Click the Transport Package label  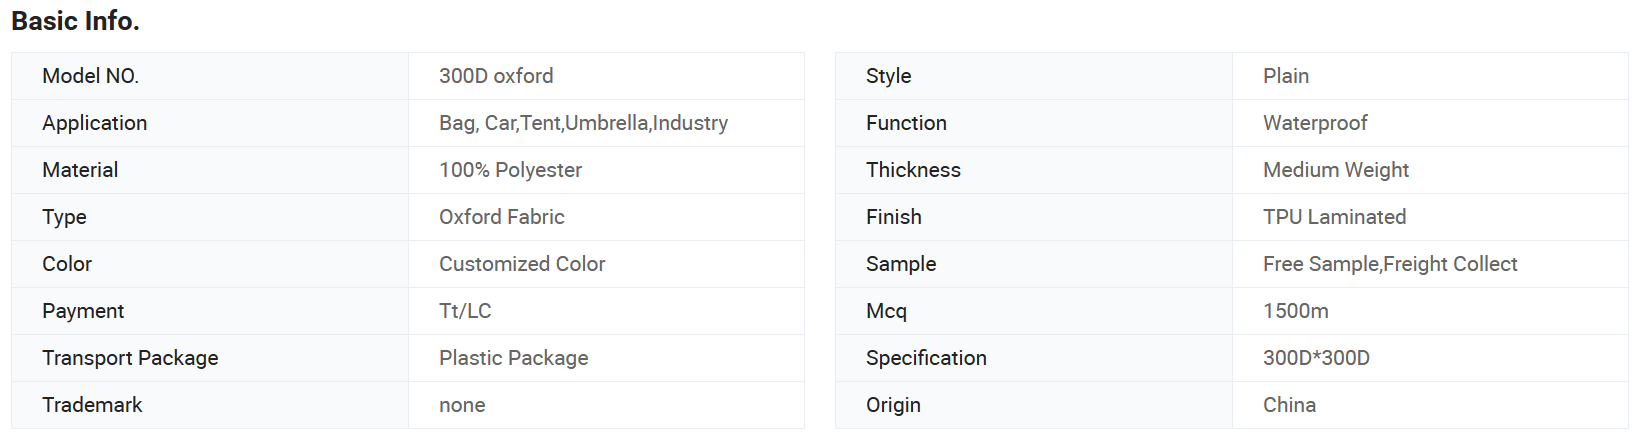click(130, 358)
